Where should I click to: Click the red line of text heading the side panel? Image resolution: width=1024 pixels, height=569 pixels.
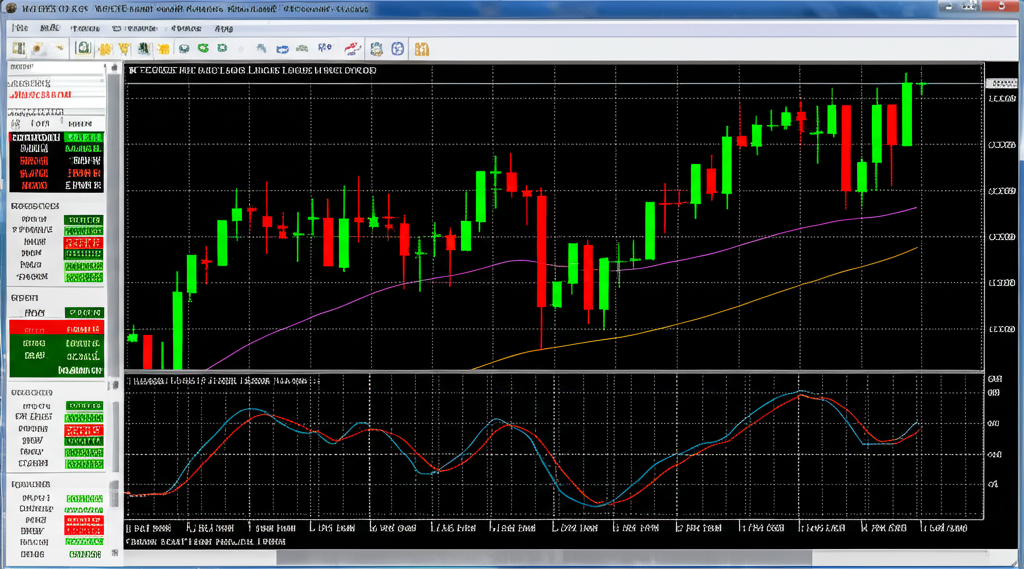click(40, 95)
